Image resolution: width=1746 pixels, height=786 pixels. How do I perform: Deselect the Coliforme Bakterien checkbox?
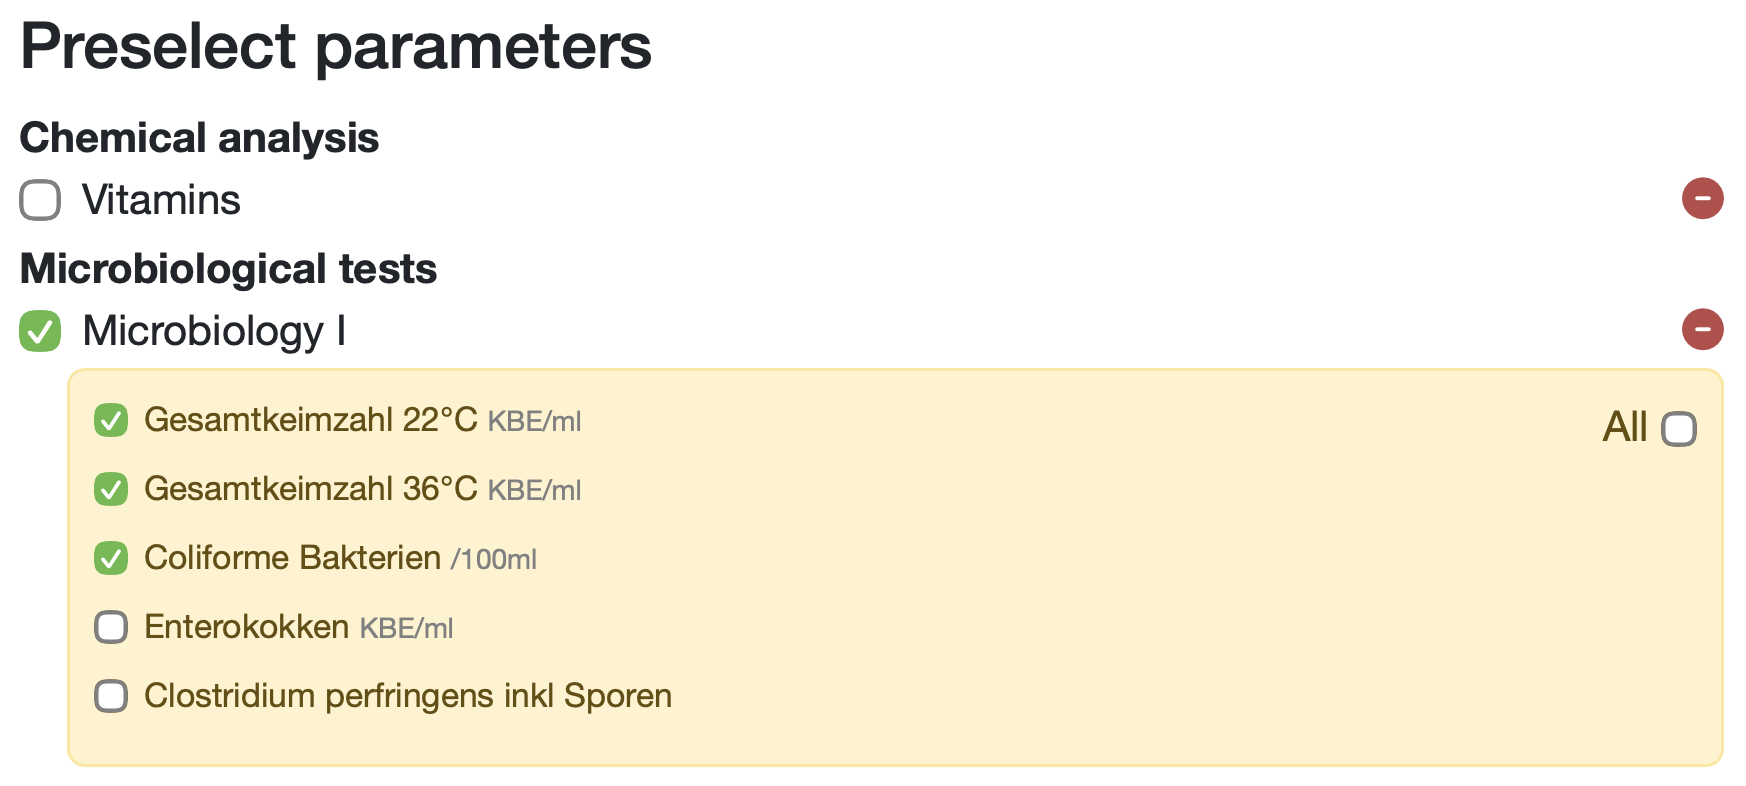pyautogui.click(x=111, y=559)
